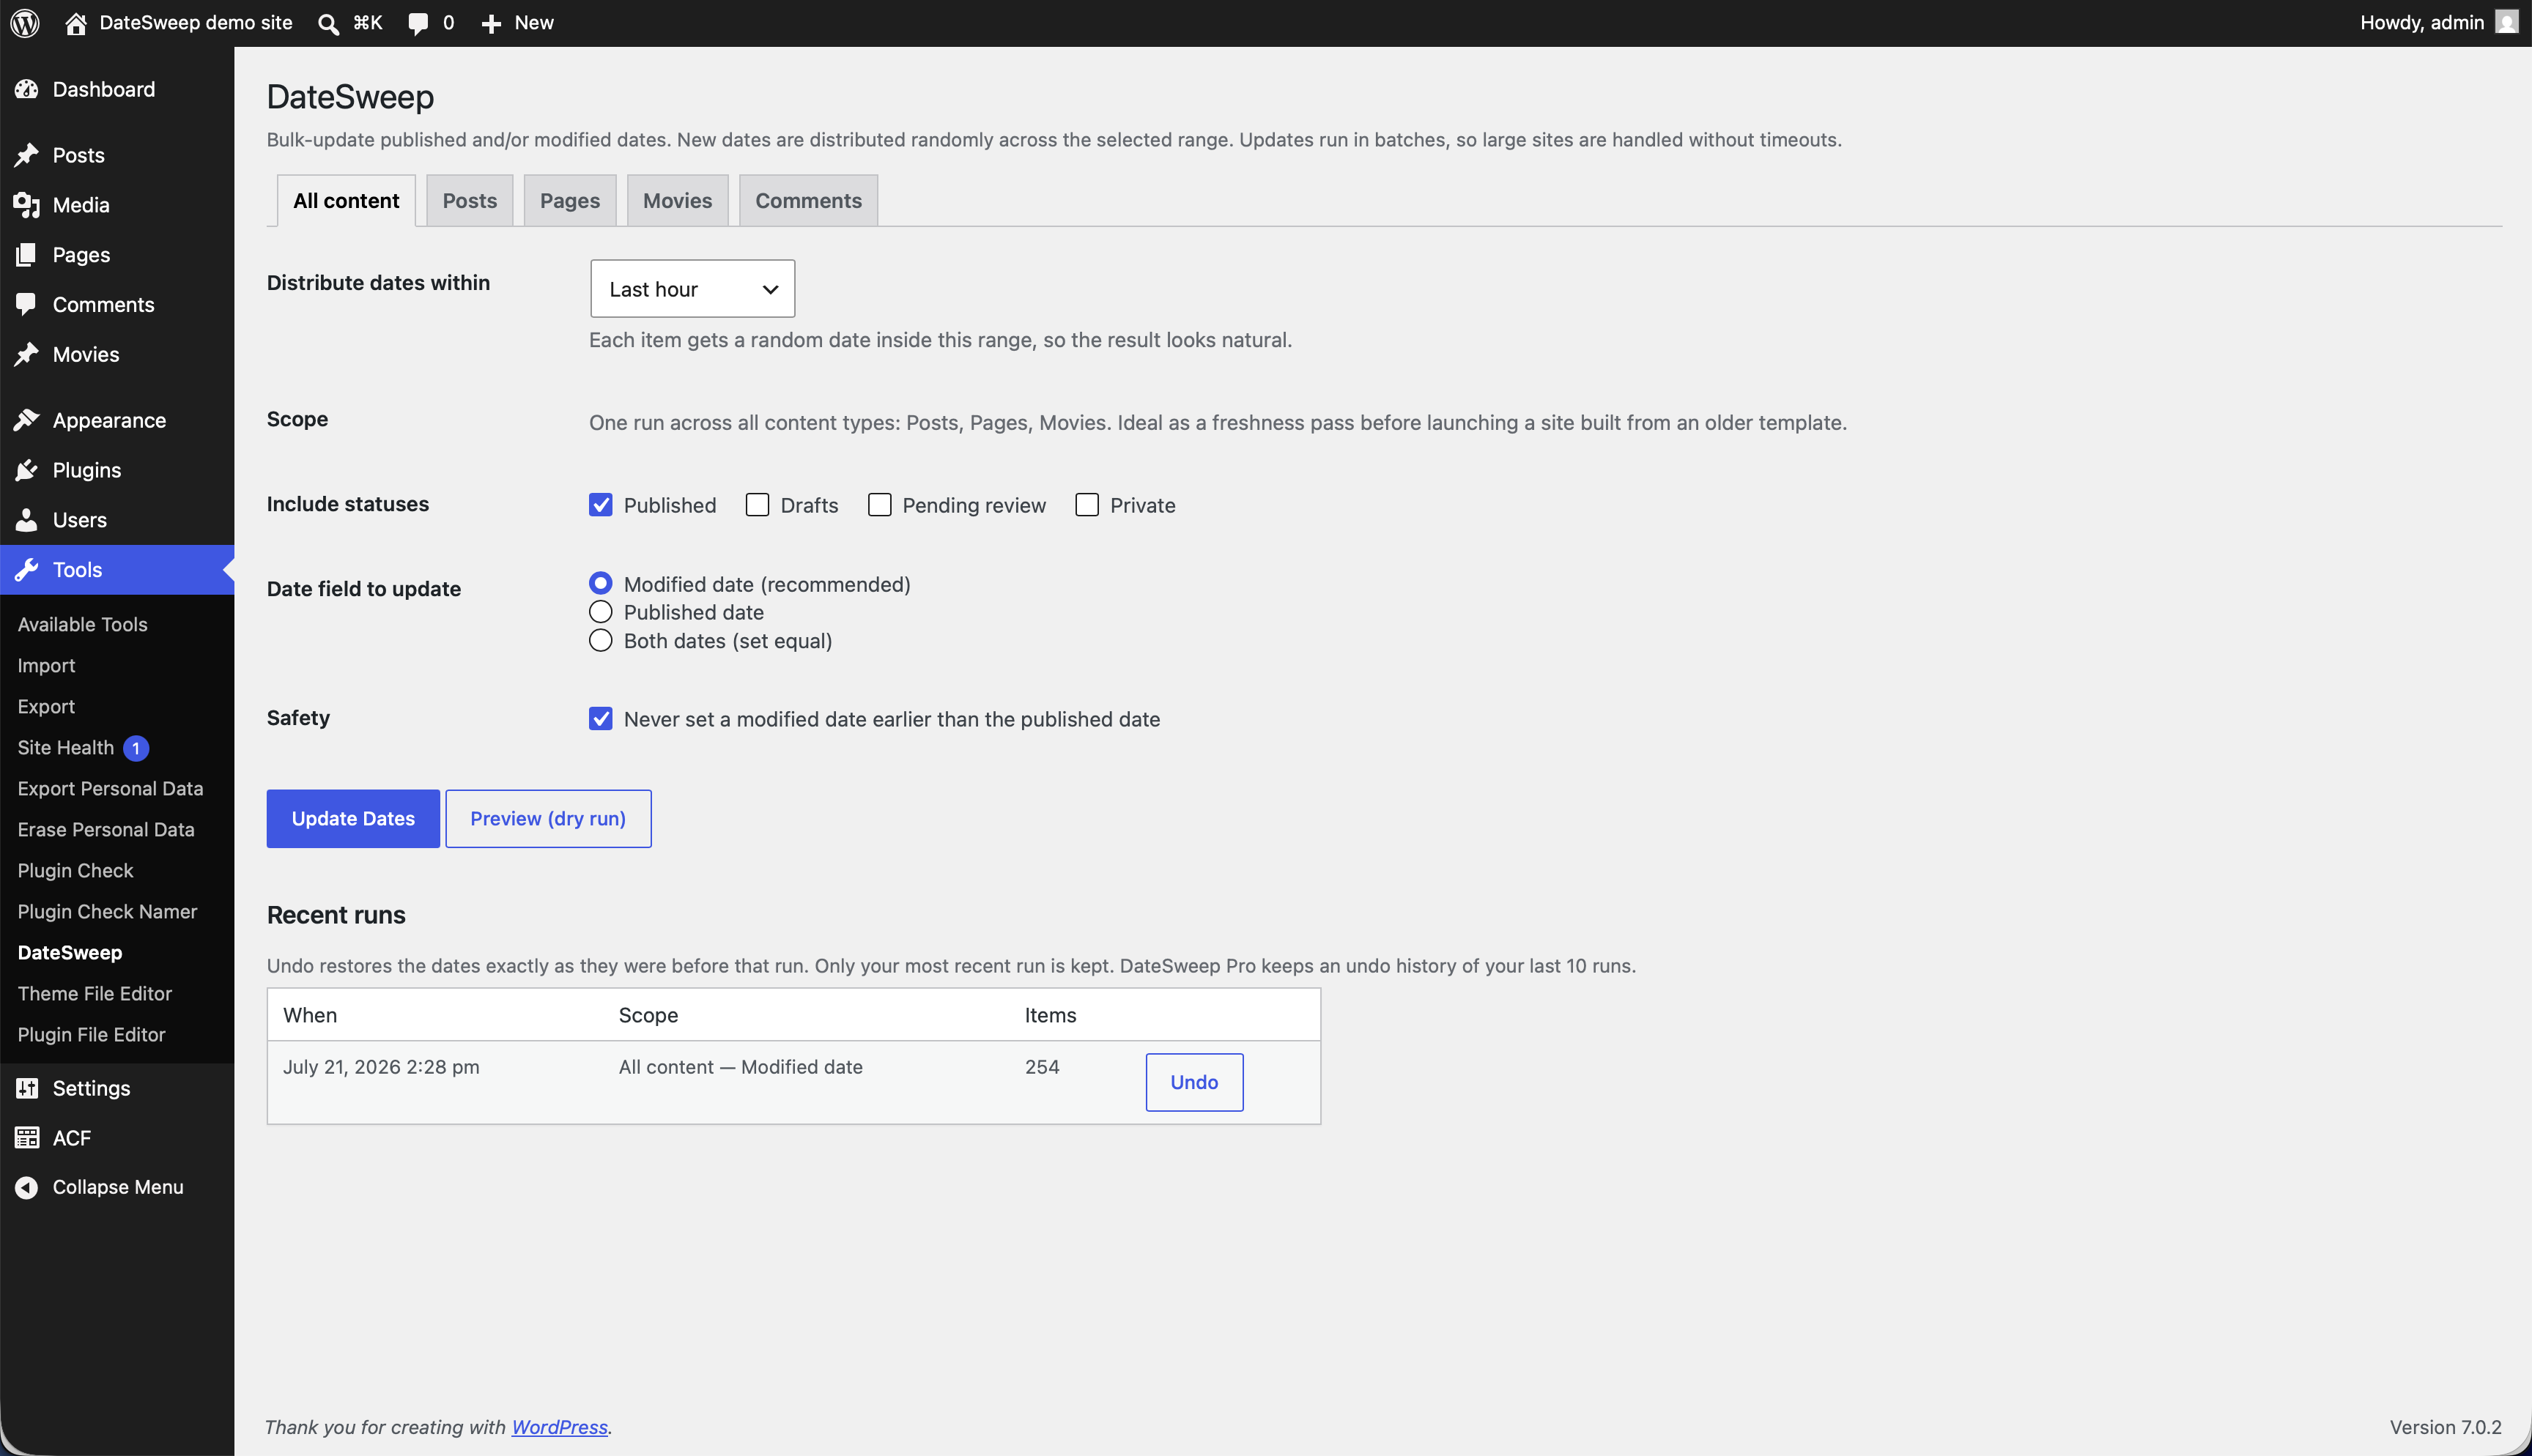Screen dimensions: 2532x1456
Task: Undo the July 21, 2026 run
Action: tap(1194, 1082)
